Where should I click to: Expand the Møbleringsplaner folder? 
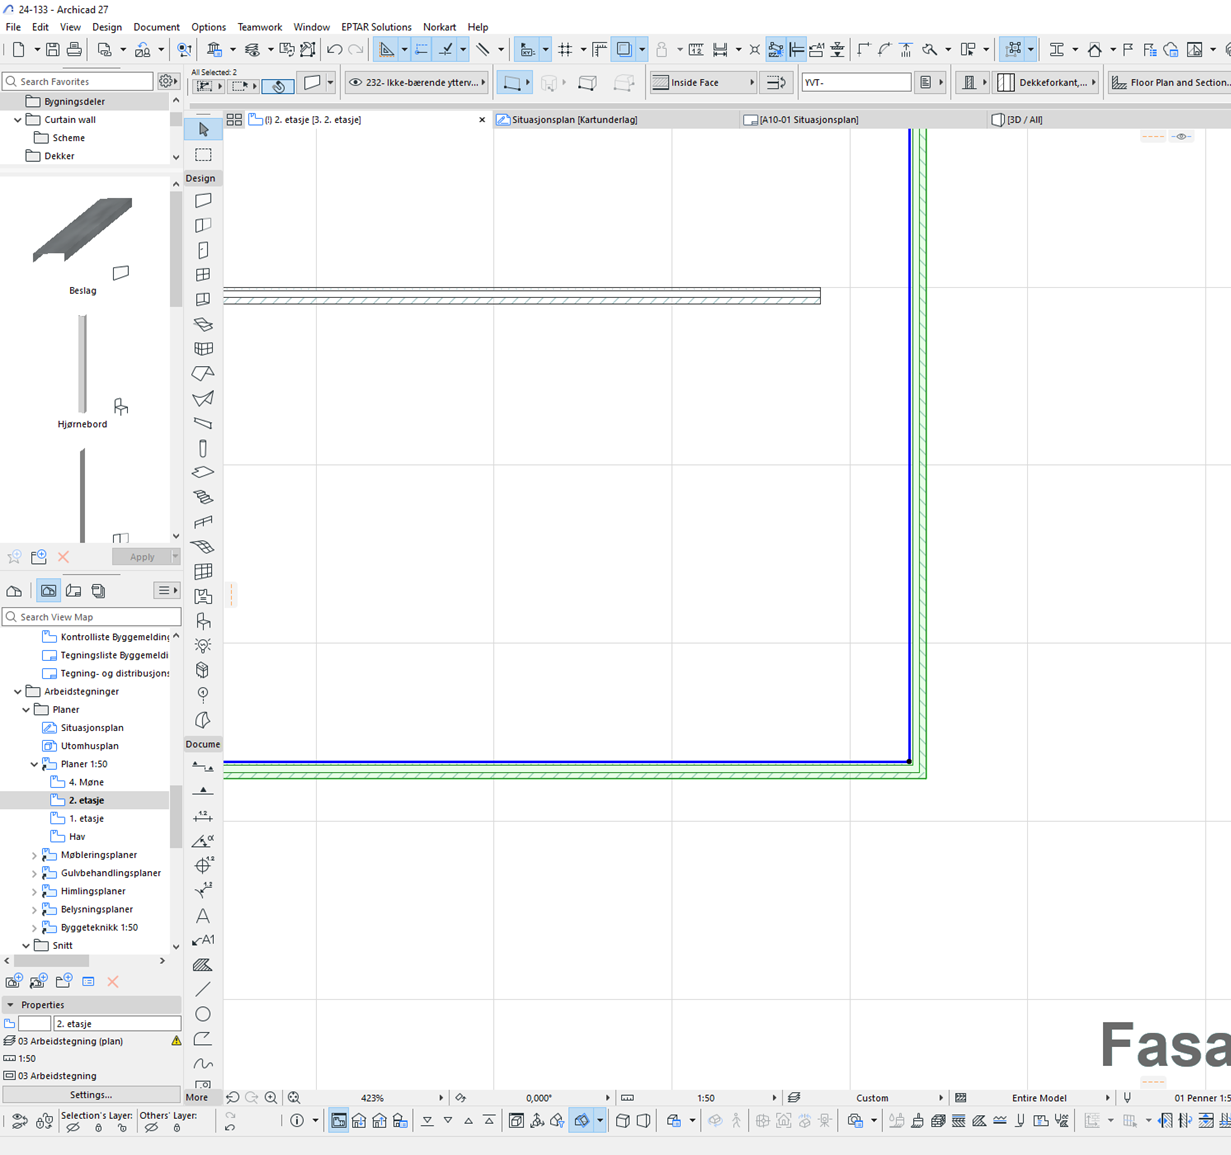click(x=34, y=856)
